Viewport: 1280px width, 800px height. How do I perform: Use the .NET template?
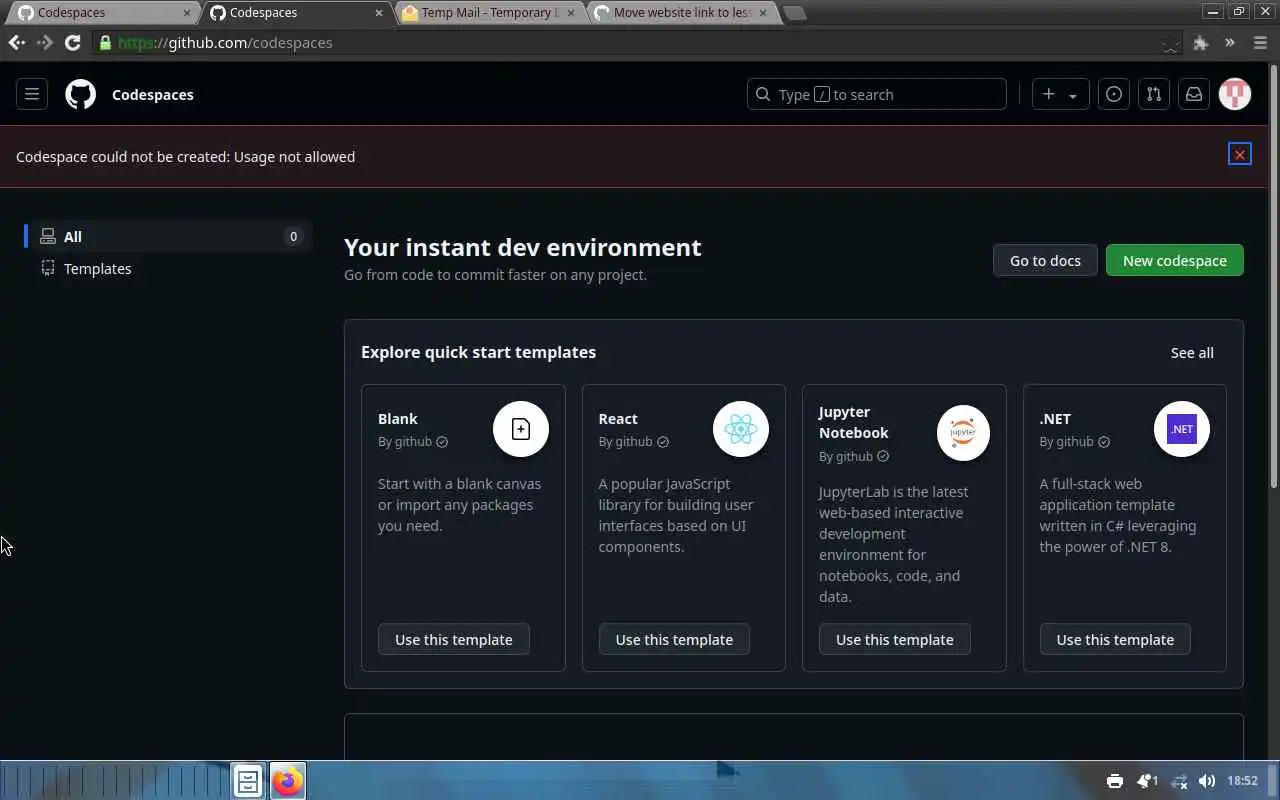tap(1115, 639)
